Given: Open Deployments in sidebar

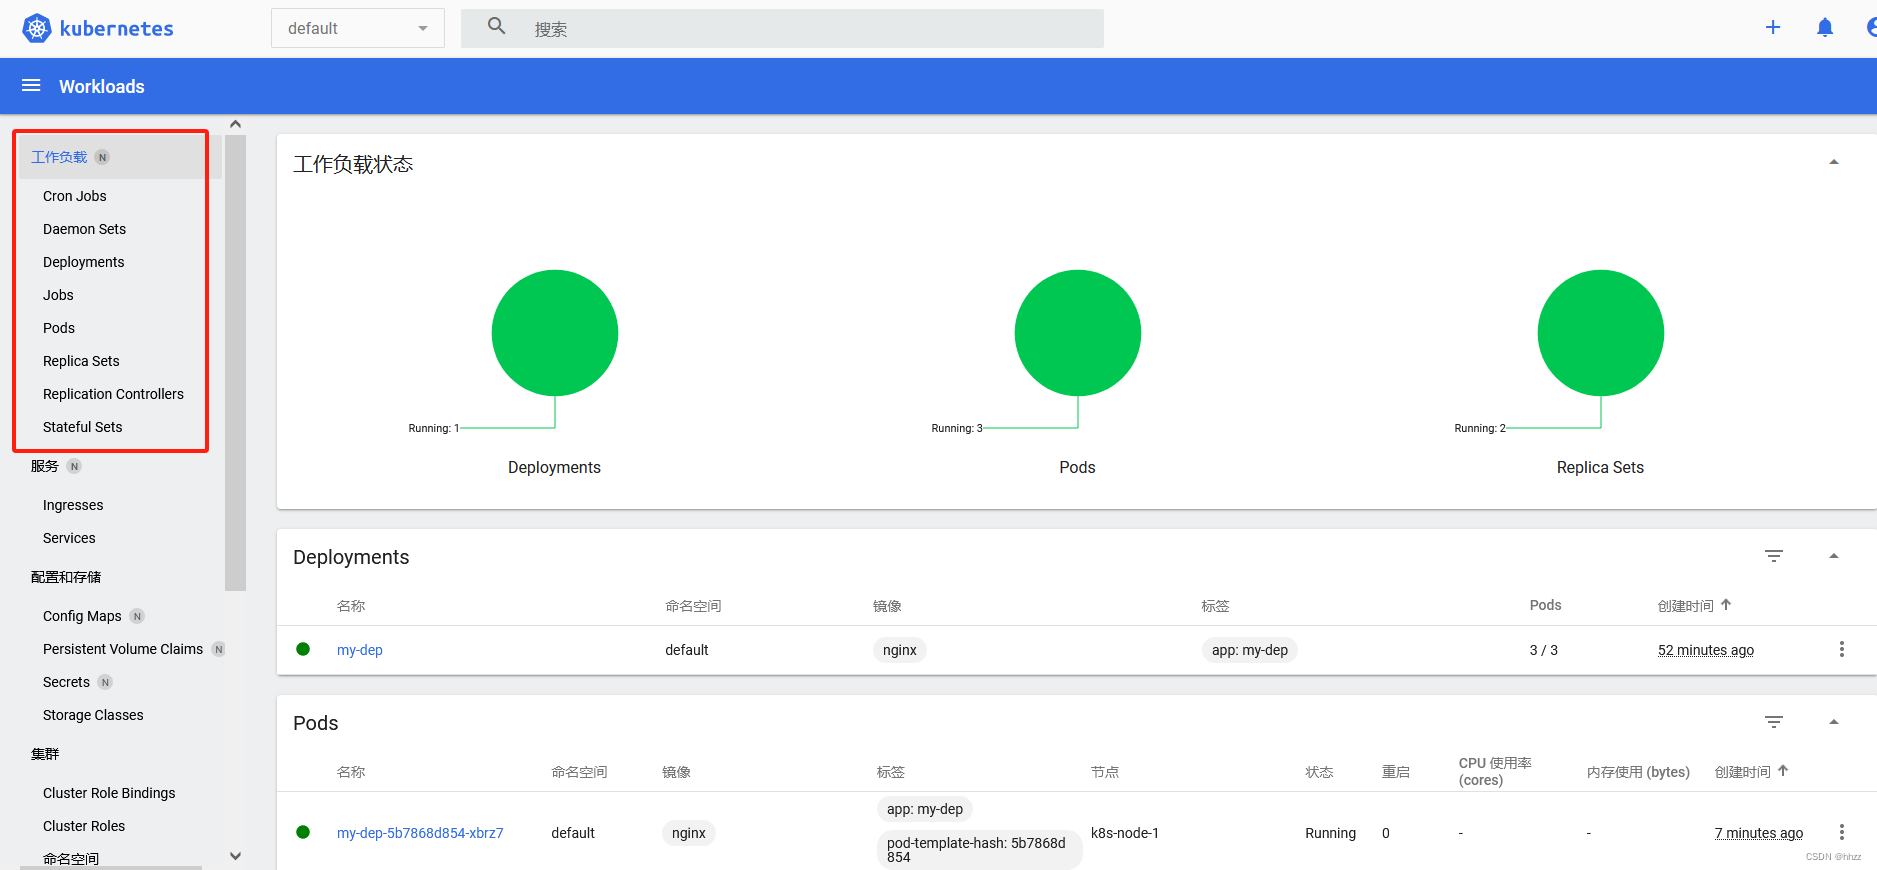Looking at the screenshot, I should [x=84, y=262].
